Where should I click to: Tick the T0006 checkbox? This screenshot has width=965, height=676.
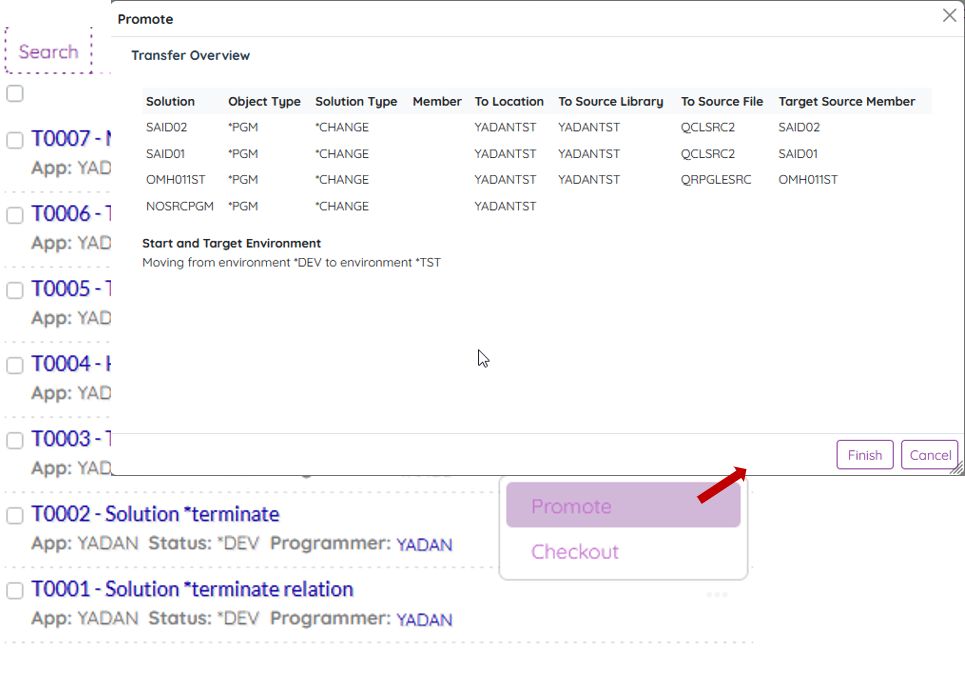(15, 215)
